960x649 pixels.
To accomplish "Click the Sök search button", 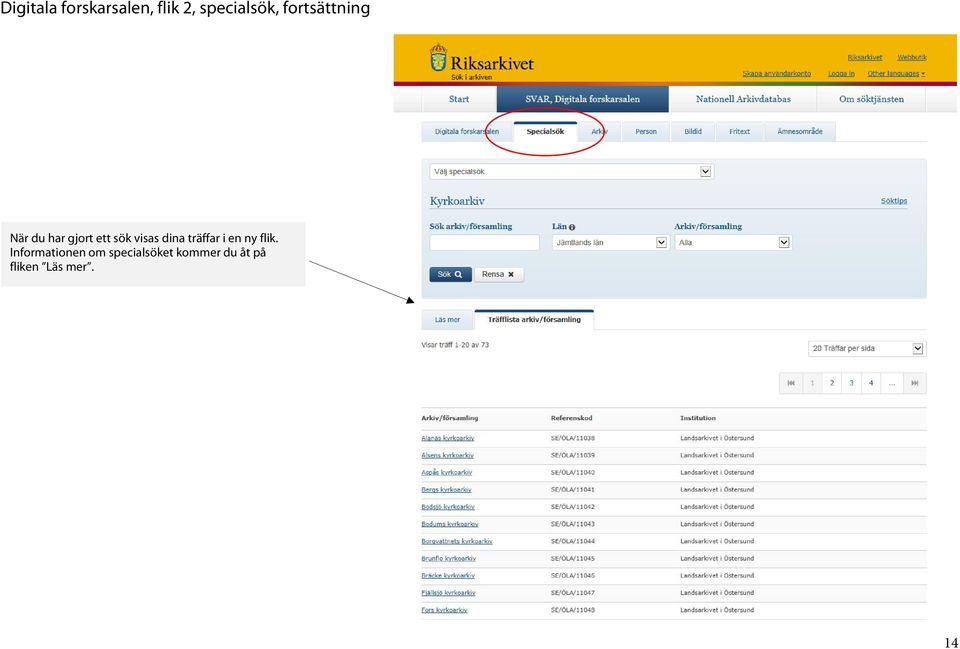I will click(x=450, y=274).
